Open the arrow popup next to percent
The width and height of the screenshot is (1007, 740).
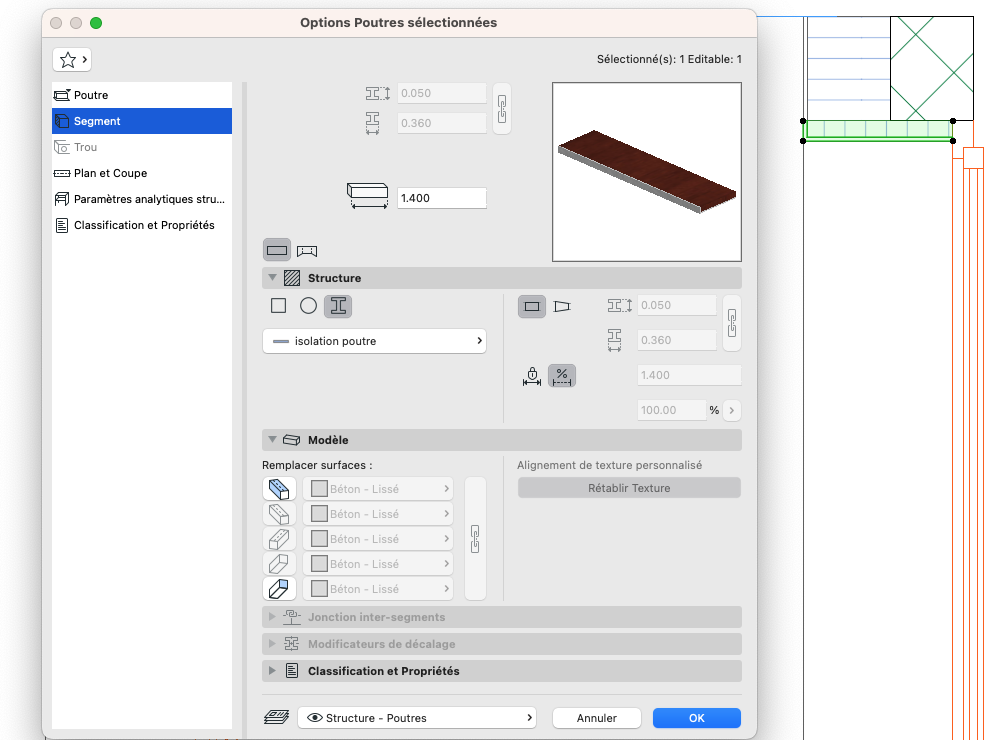click(x=731, y=410)
